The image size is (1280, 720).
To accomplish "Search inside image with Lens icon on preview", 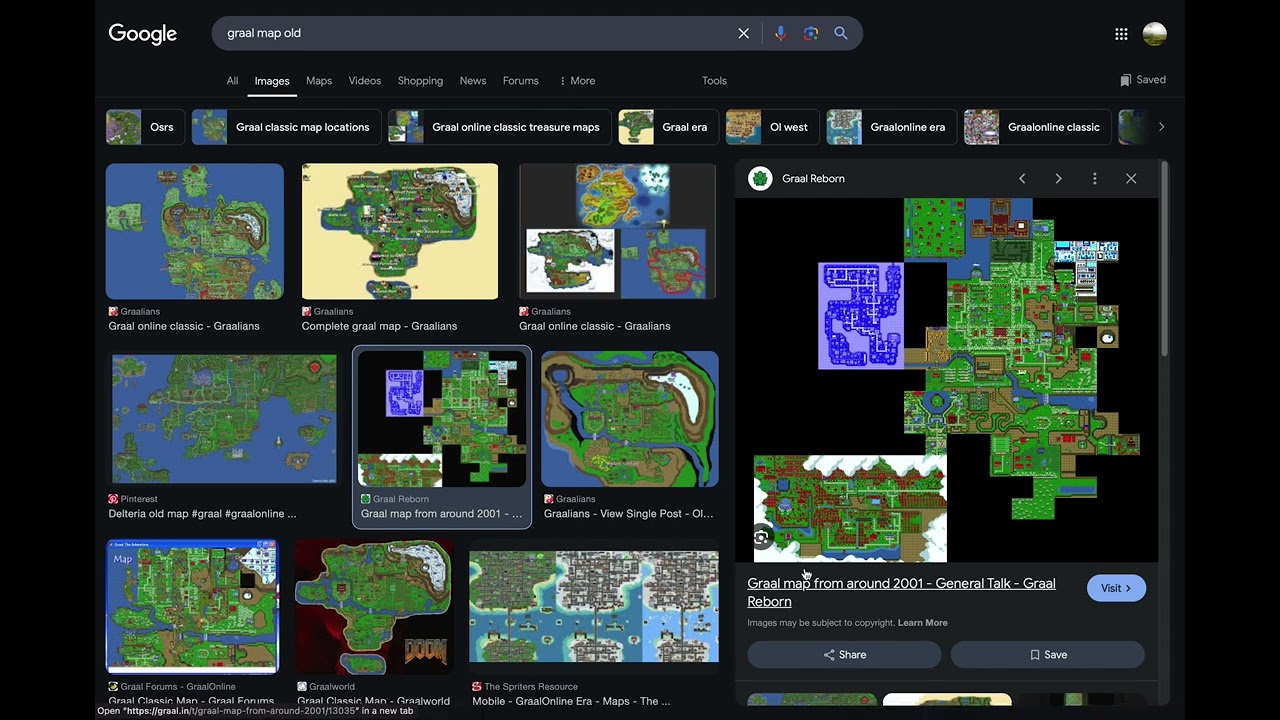I will [761, 538].
